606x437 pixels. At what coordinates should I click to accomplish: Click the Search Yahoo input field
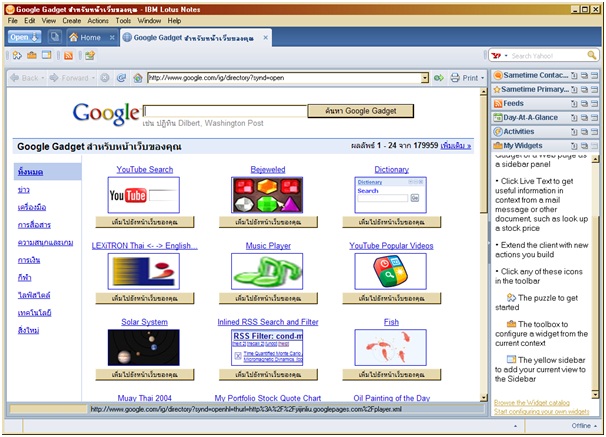[548, 56]
